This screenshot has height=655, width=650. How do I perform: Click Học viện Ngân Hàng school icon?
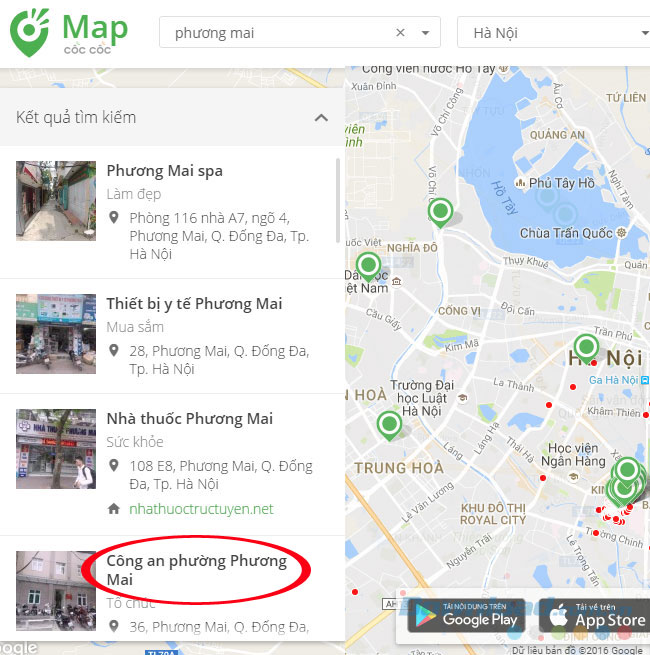tap(574, 476)
